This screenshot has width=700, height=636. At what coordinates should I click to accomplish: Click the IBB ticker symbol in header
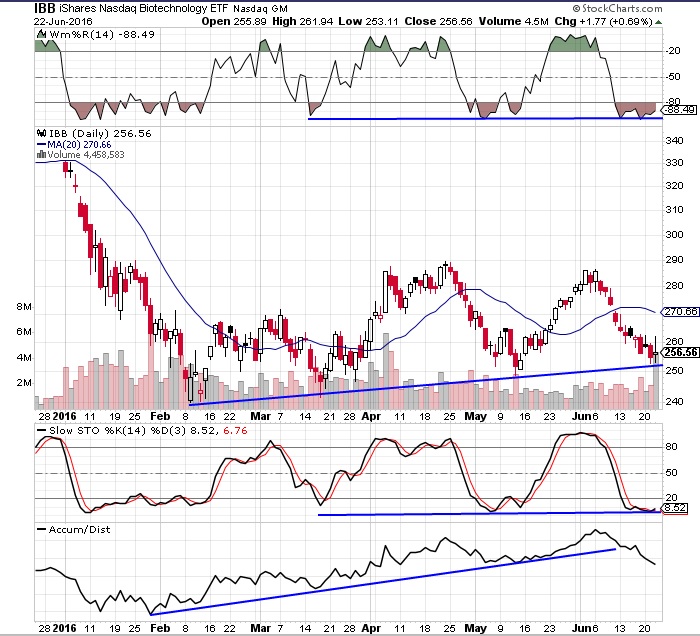click(45, 8)
